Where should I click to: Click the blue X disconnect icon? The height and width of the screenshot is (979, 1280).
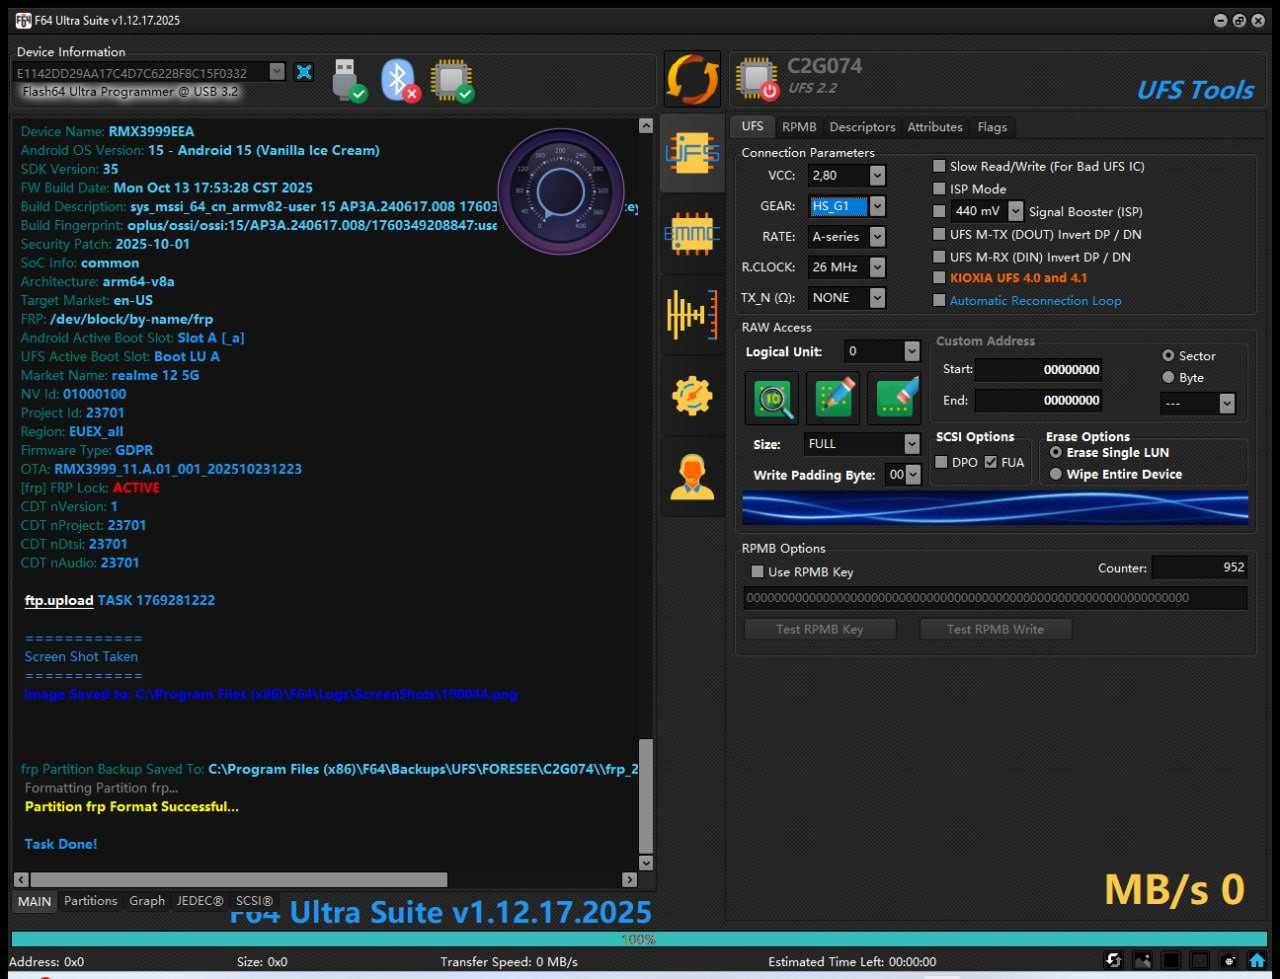(x=304, y=72)
